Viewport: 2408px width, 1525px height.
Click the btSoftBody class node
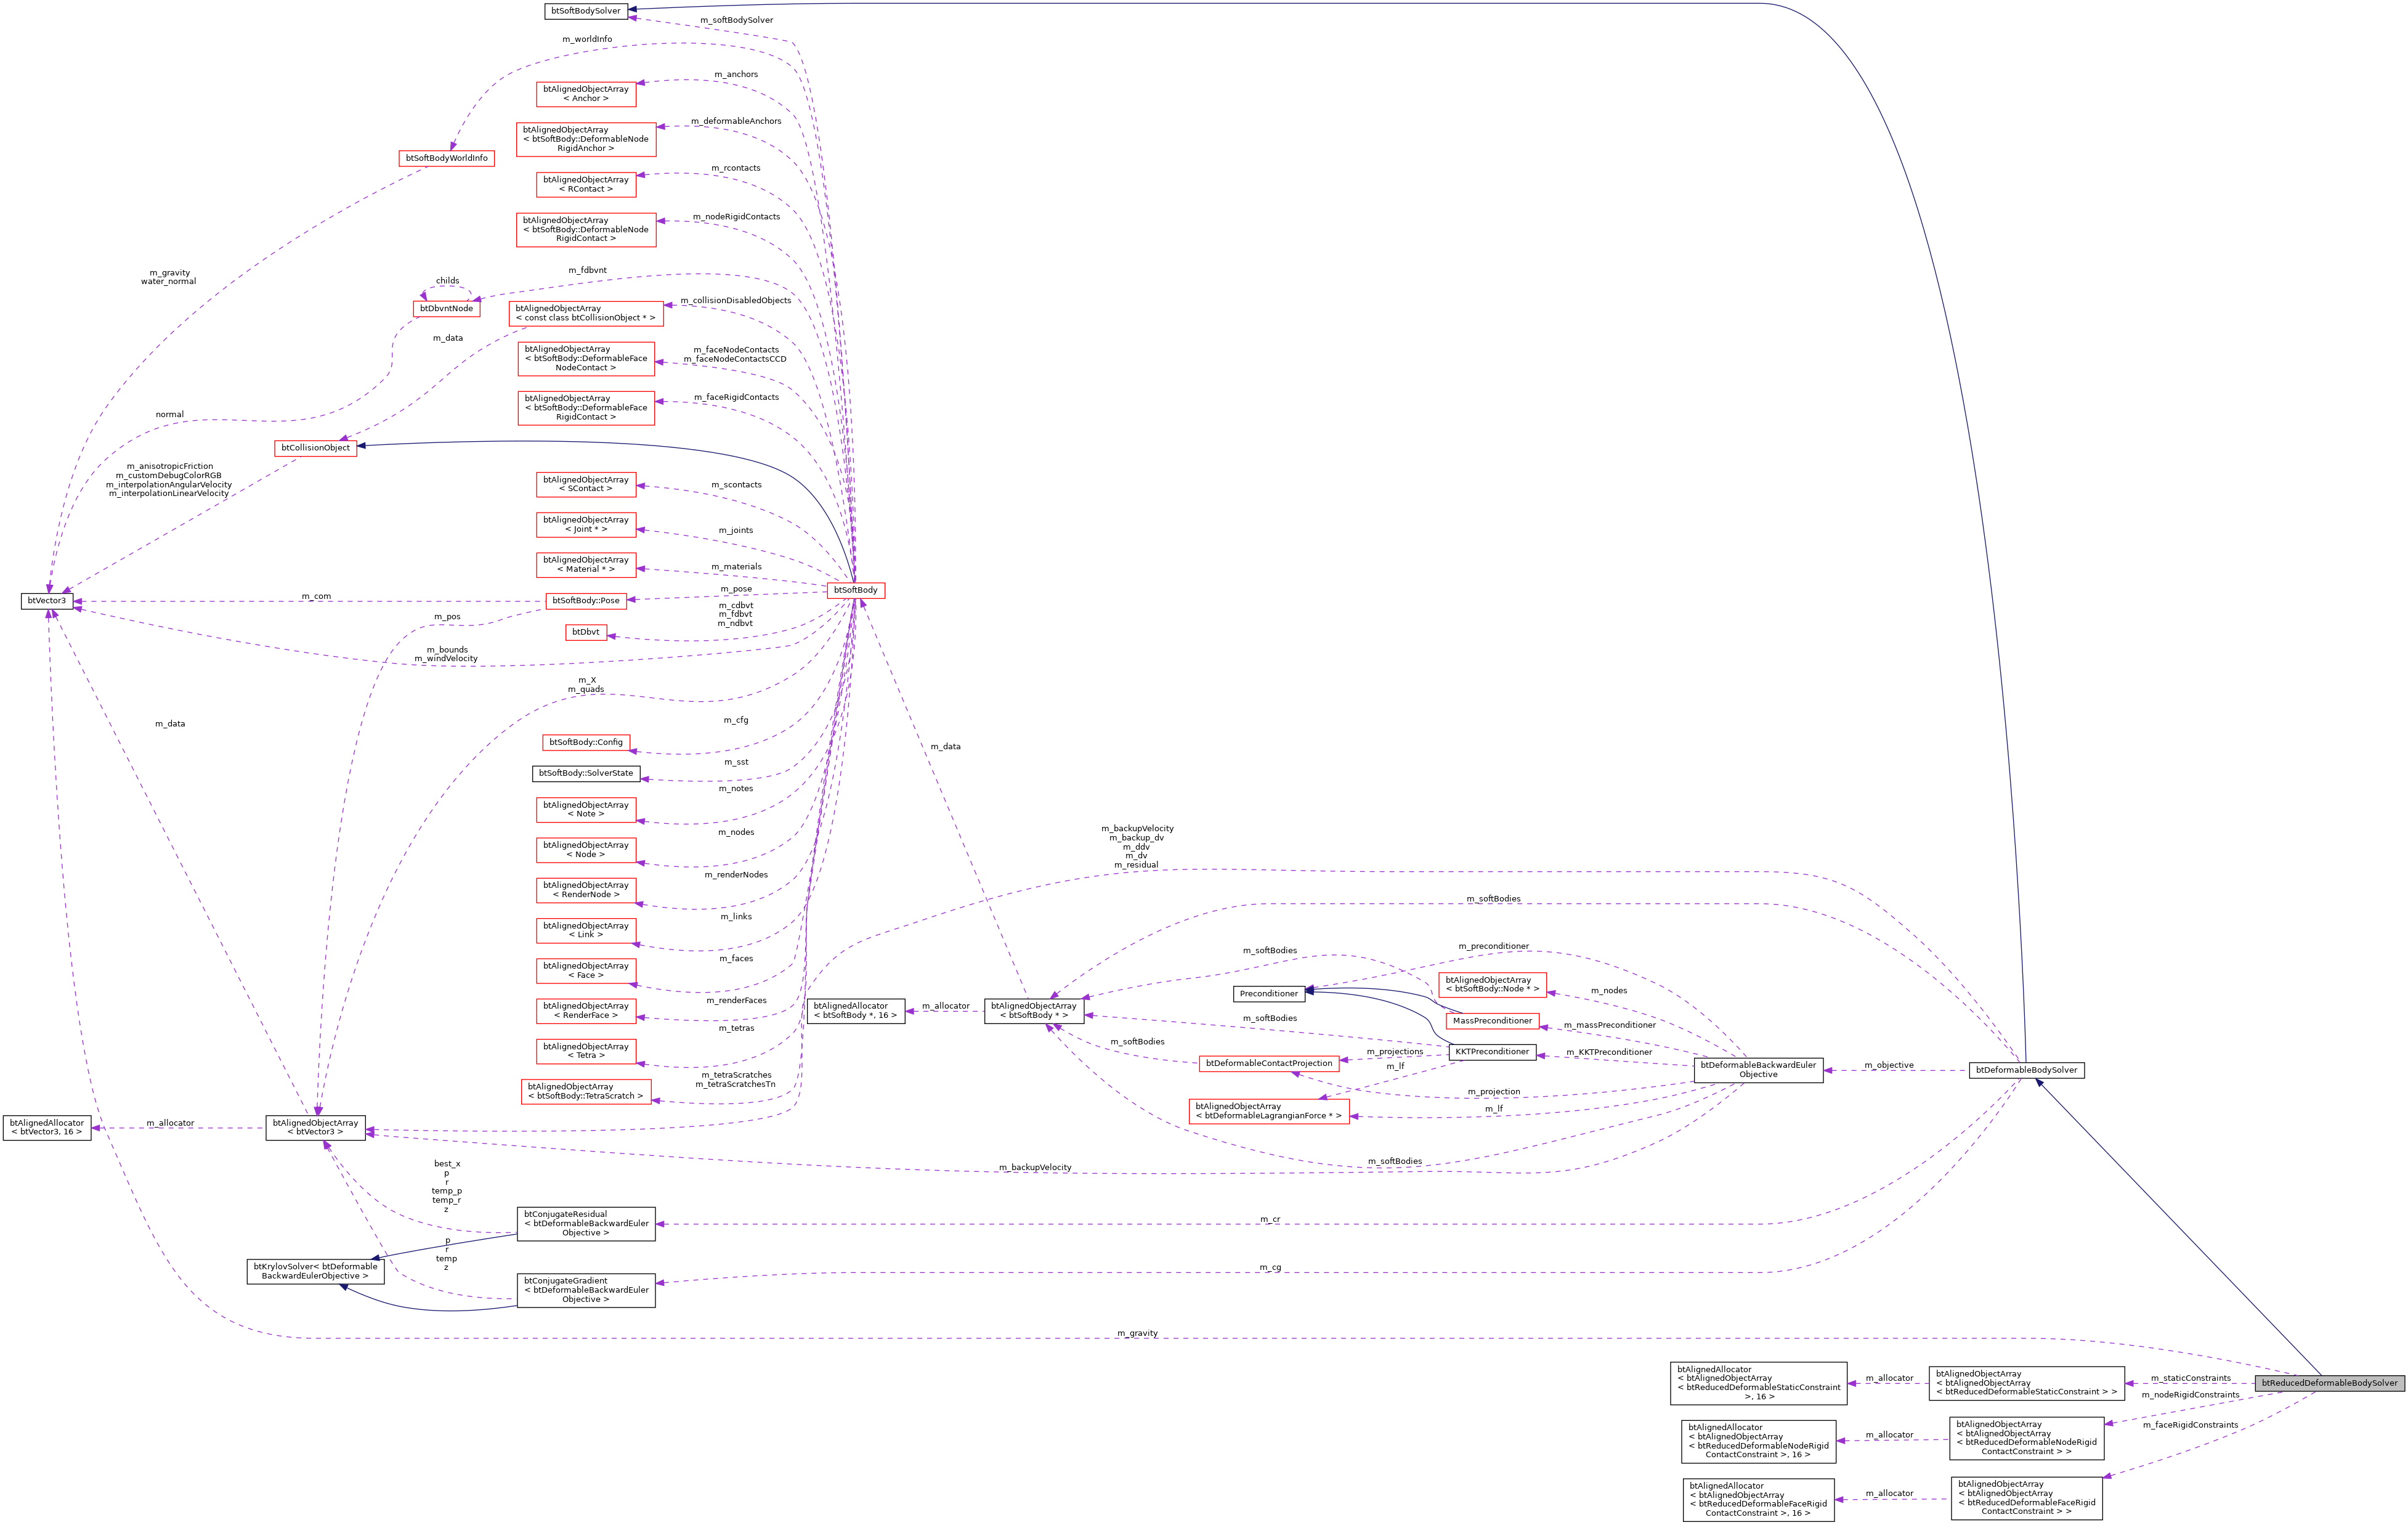[856, 590]
